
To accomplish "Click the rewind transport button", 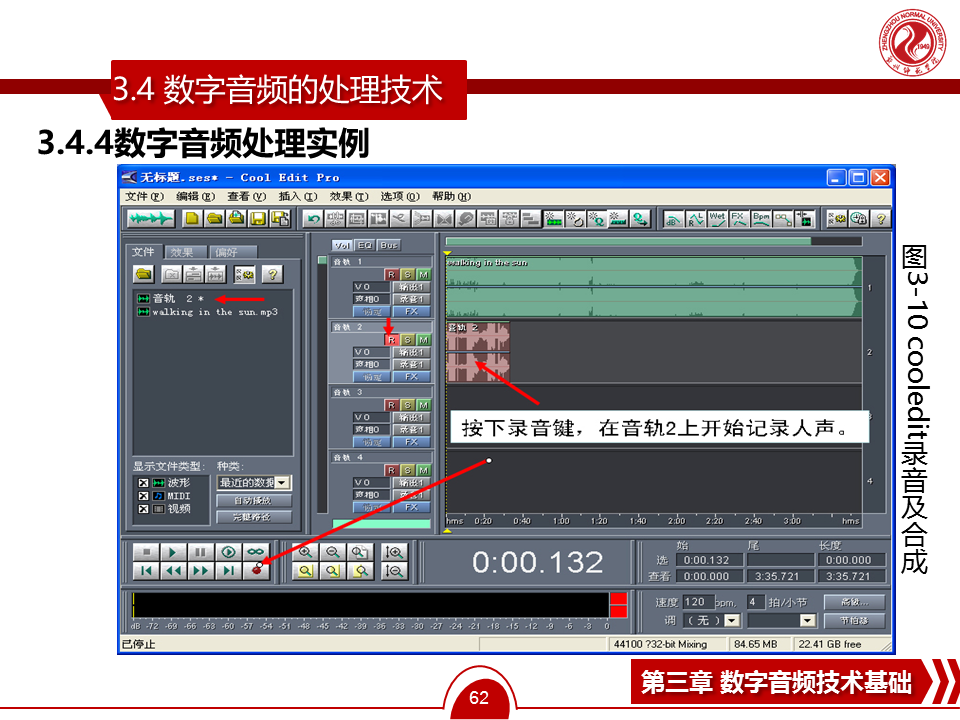I will [x=173, y=571].
